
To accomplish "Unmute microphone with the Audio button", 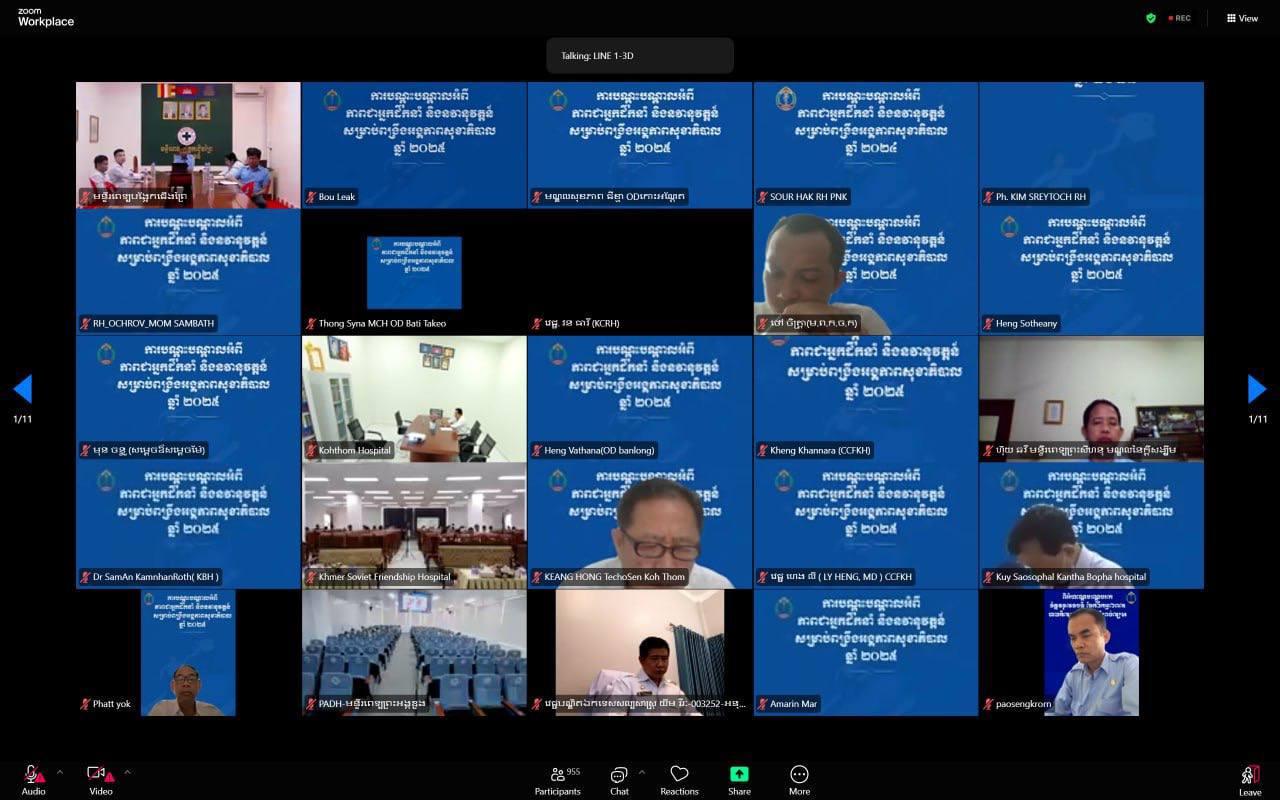I will 33,779.
